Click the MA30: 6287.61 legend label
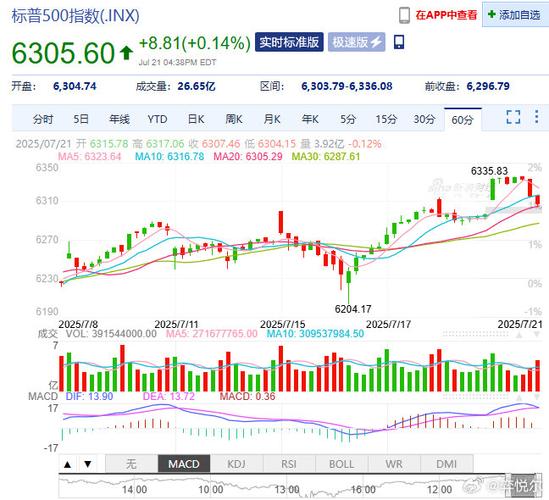549x500 pixels. click(326, 156)
